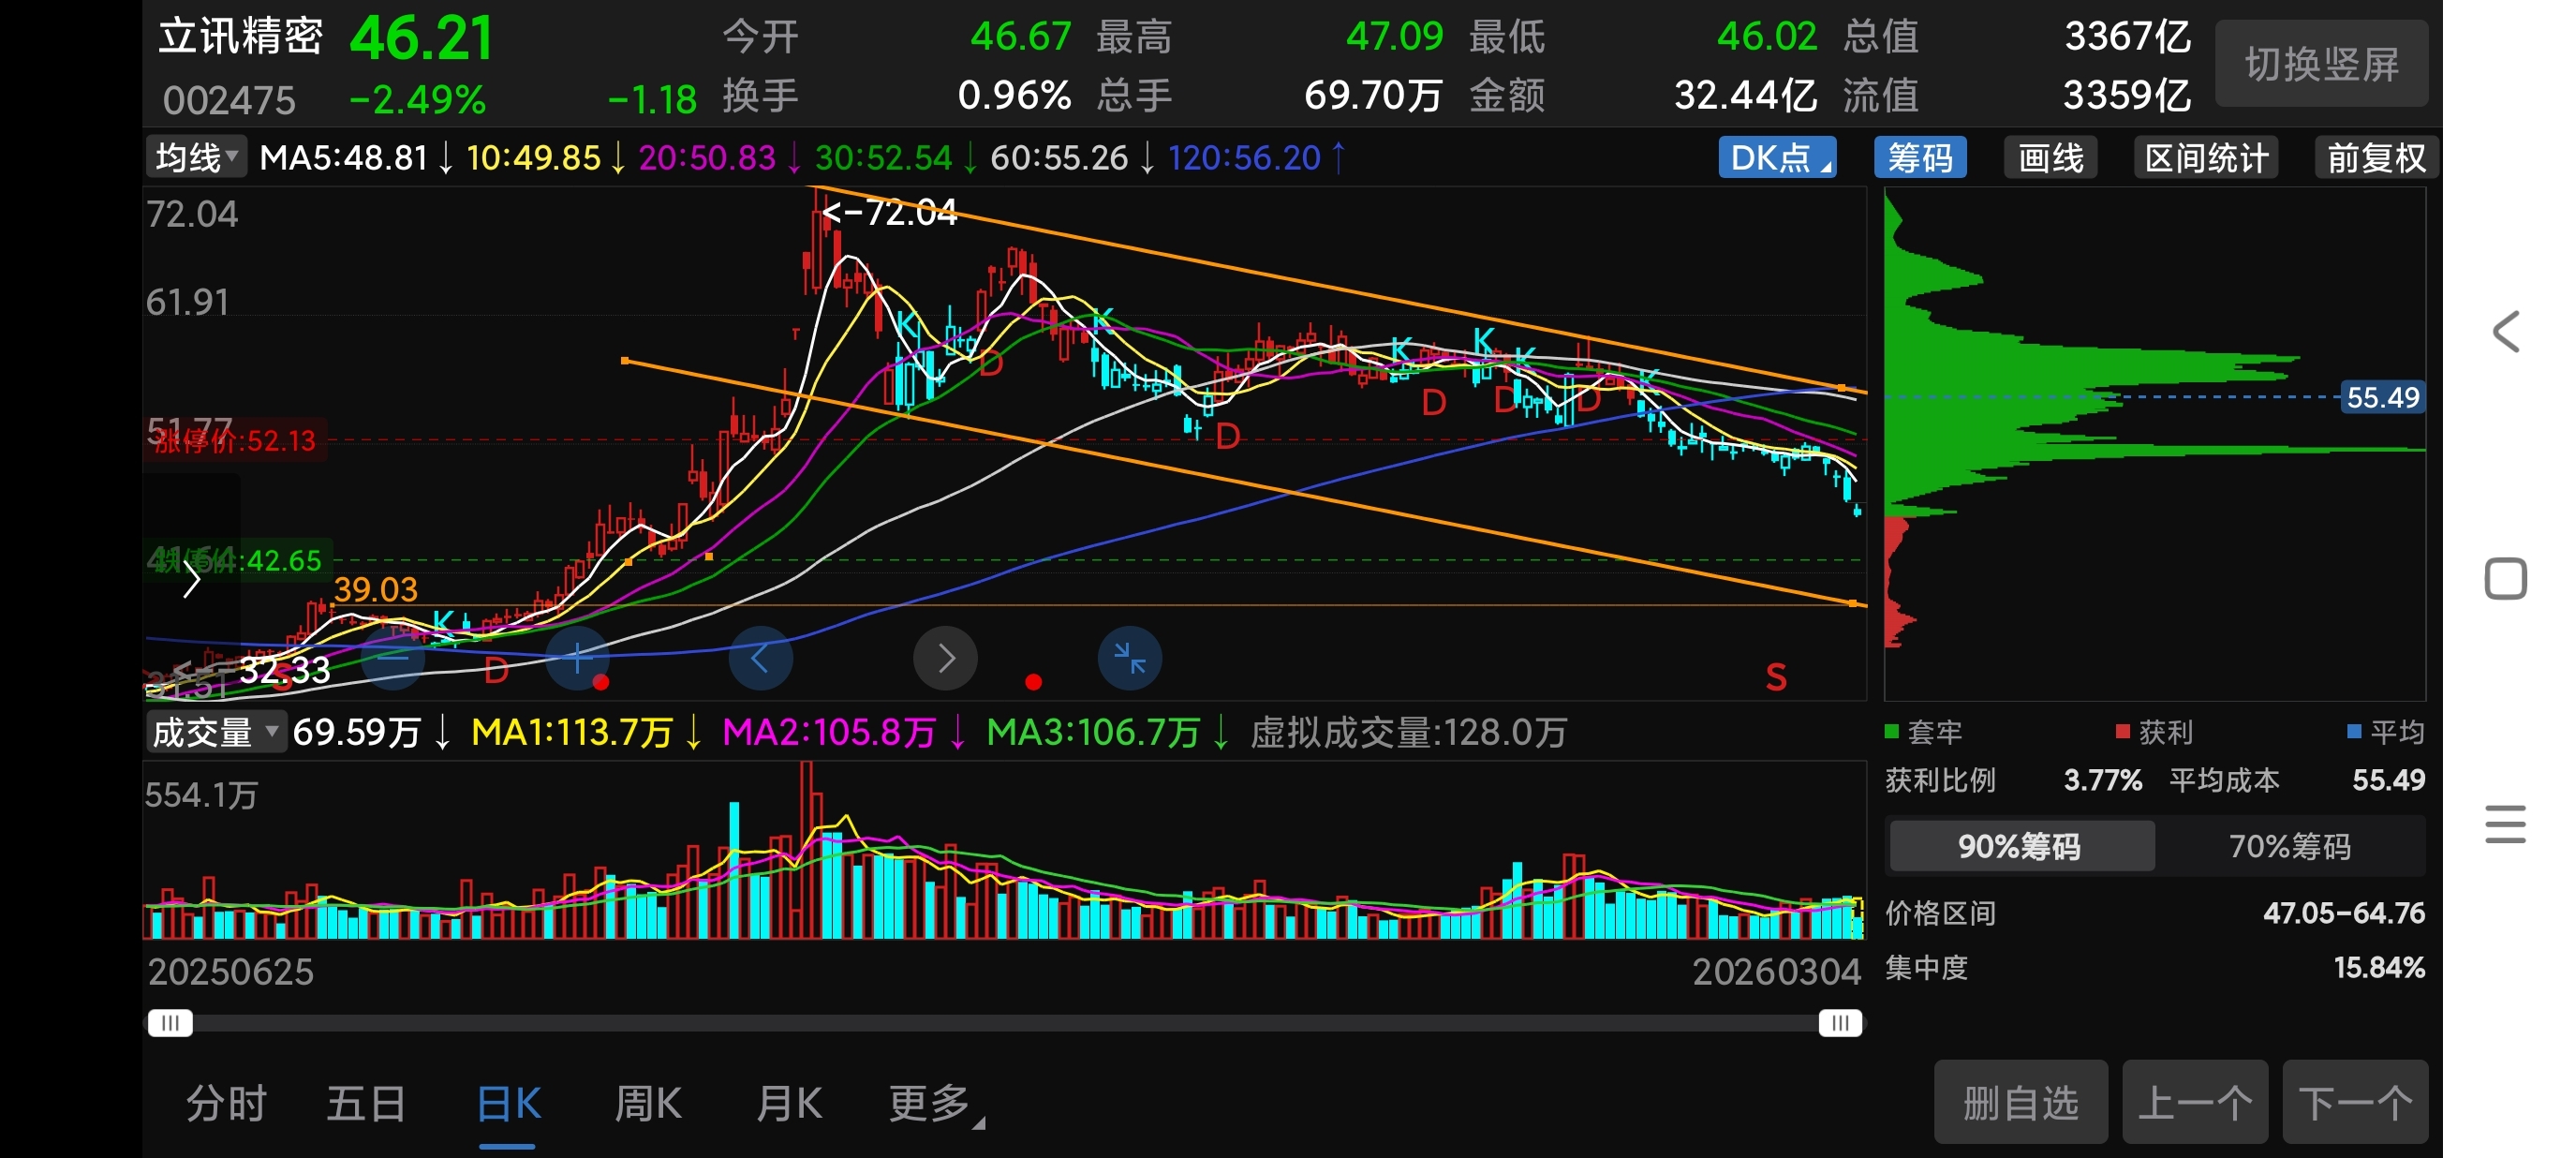Click the chart zoom-out minus icon
The width and height of the screenshot is (2576, 1158).
tap(393, 658)
